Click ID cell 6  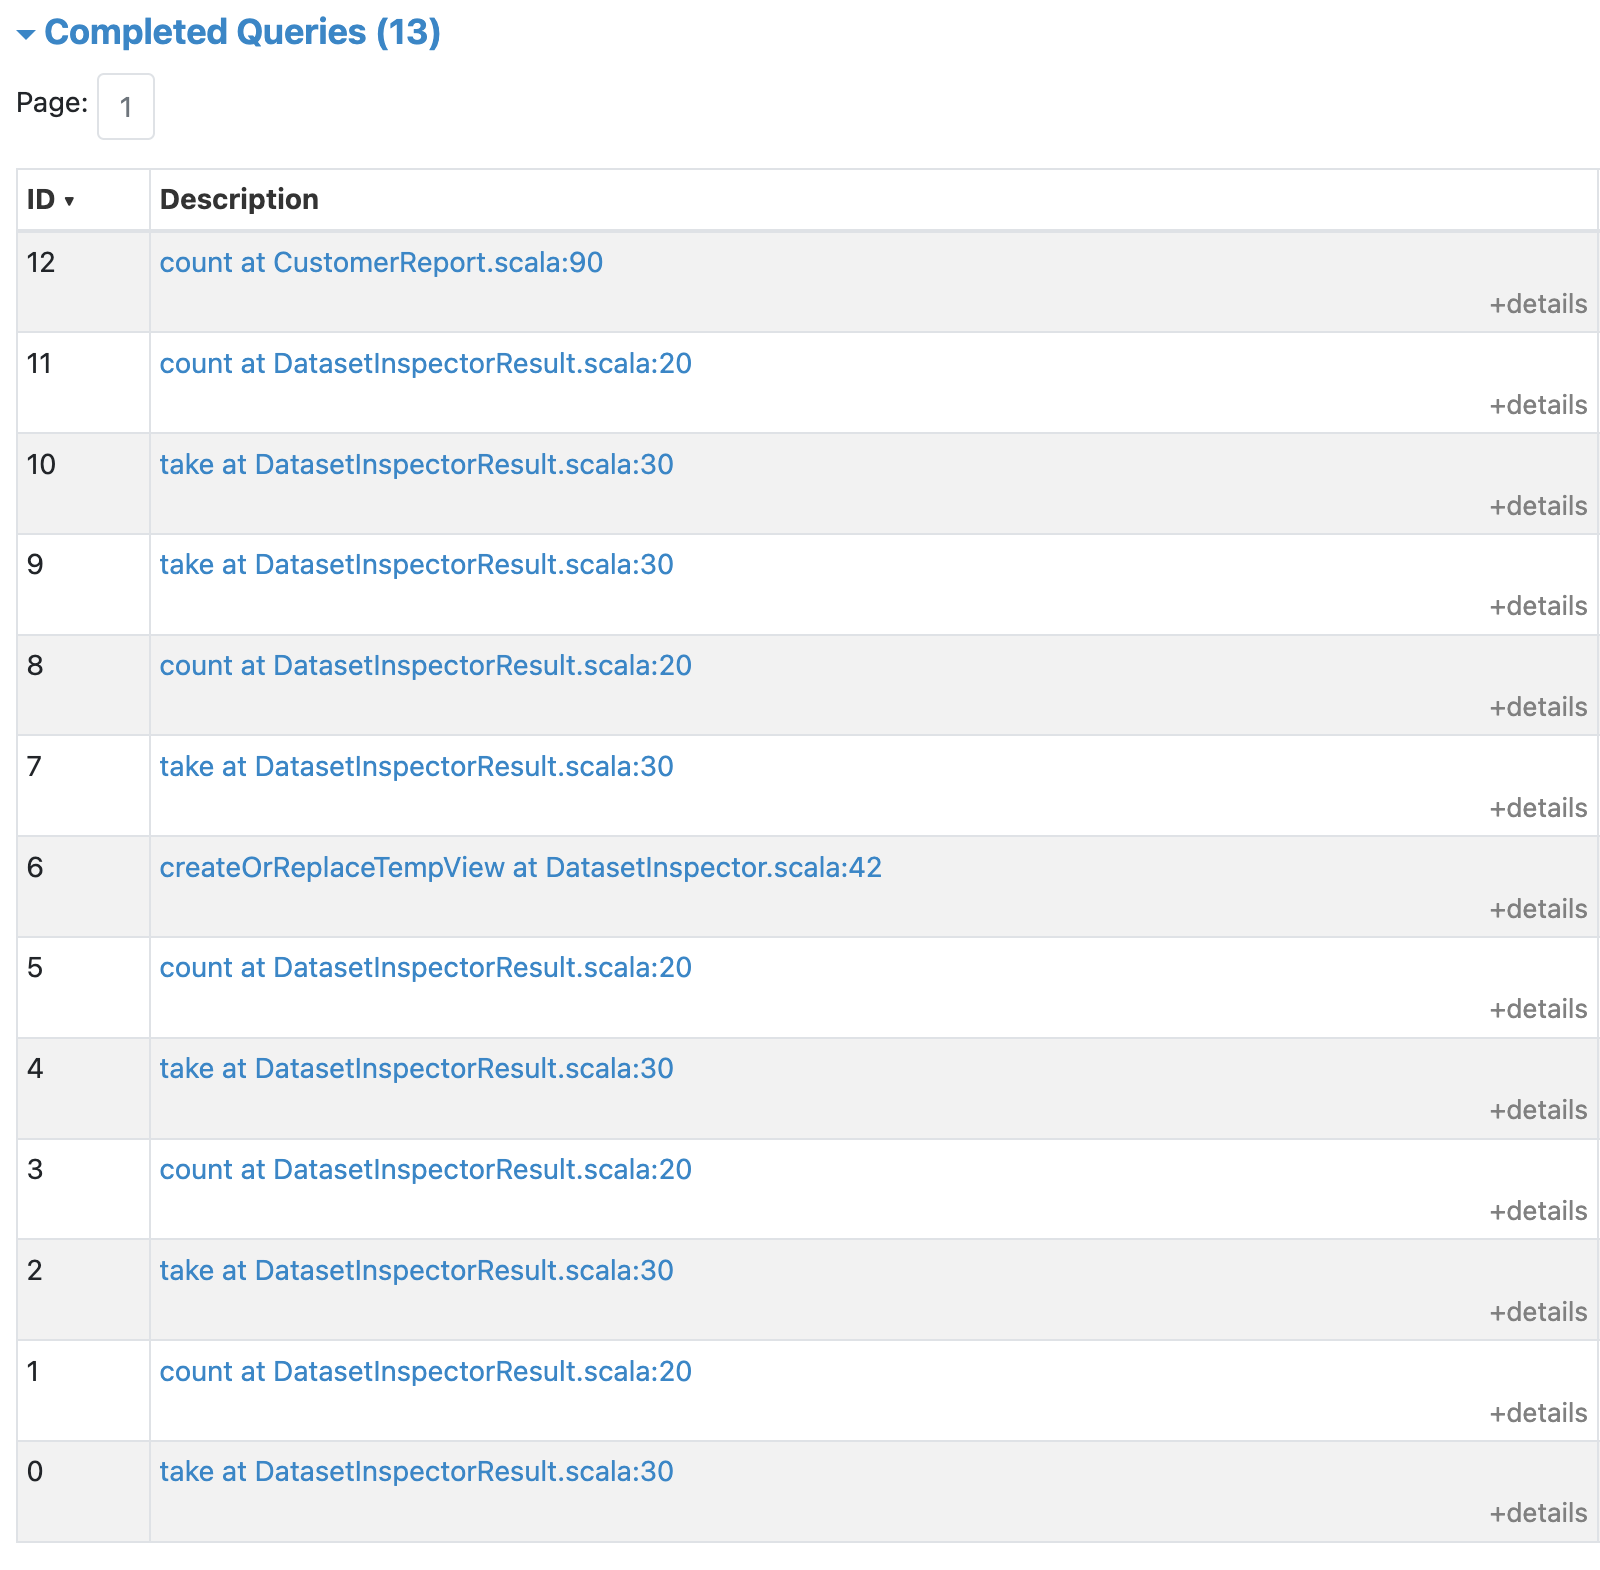(x=83, y=887)
